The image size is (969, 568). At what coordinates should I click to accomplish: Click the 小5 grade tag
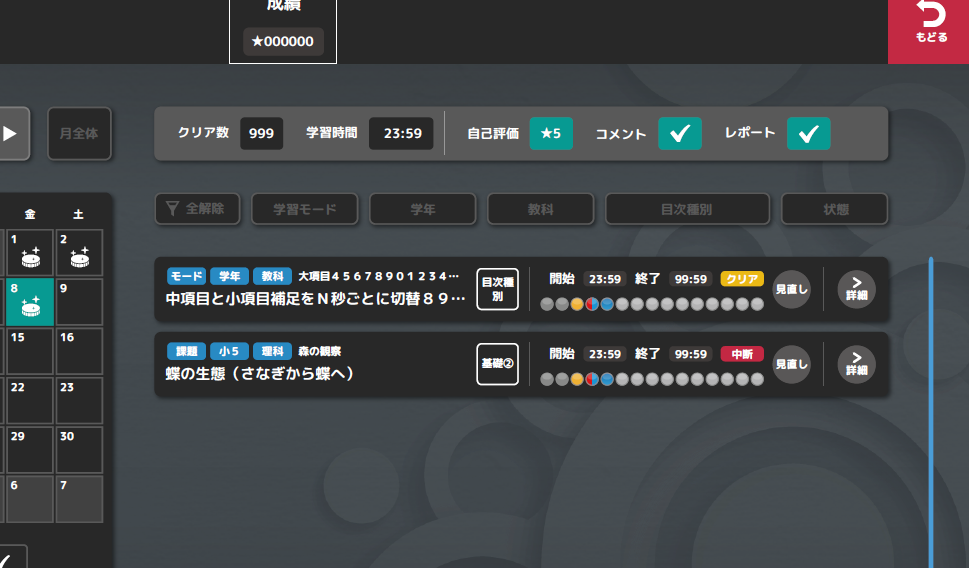point(229,351)
